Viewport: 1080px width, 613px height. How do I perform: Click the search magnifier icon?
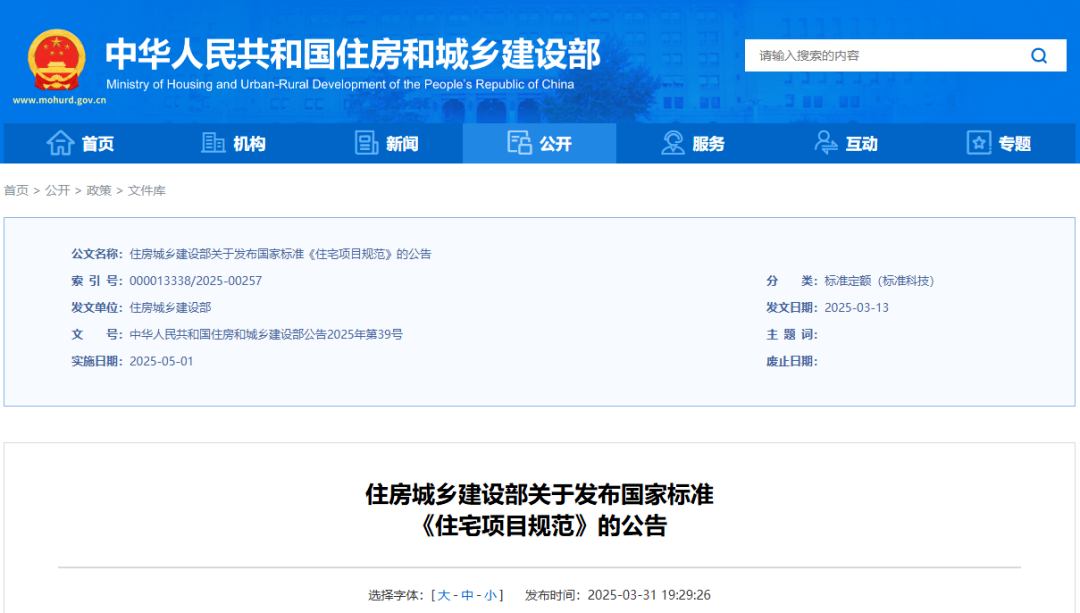click(x=1039, y=55)
